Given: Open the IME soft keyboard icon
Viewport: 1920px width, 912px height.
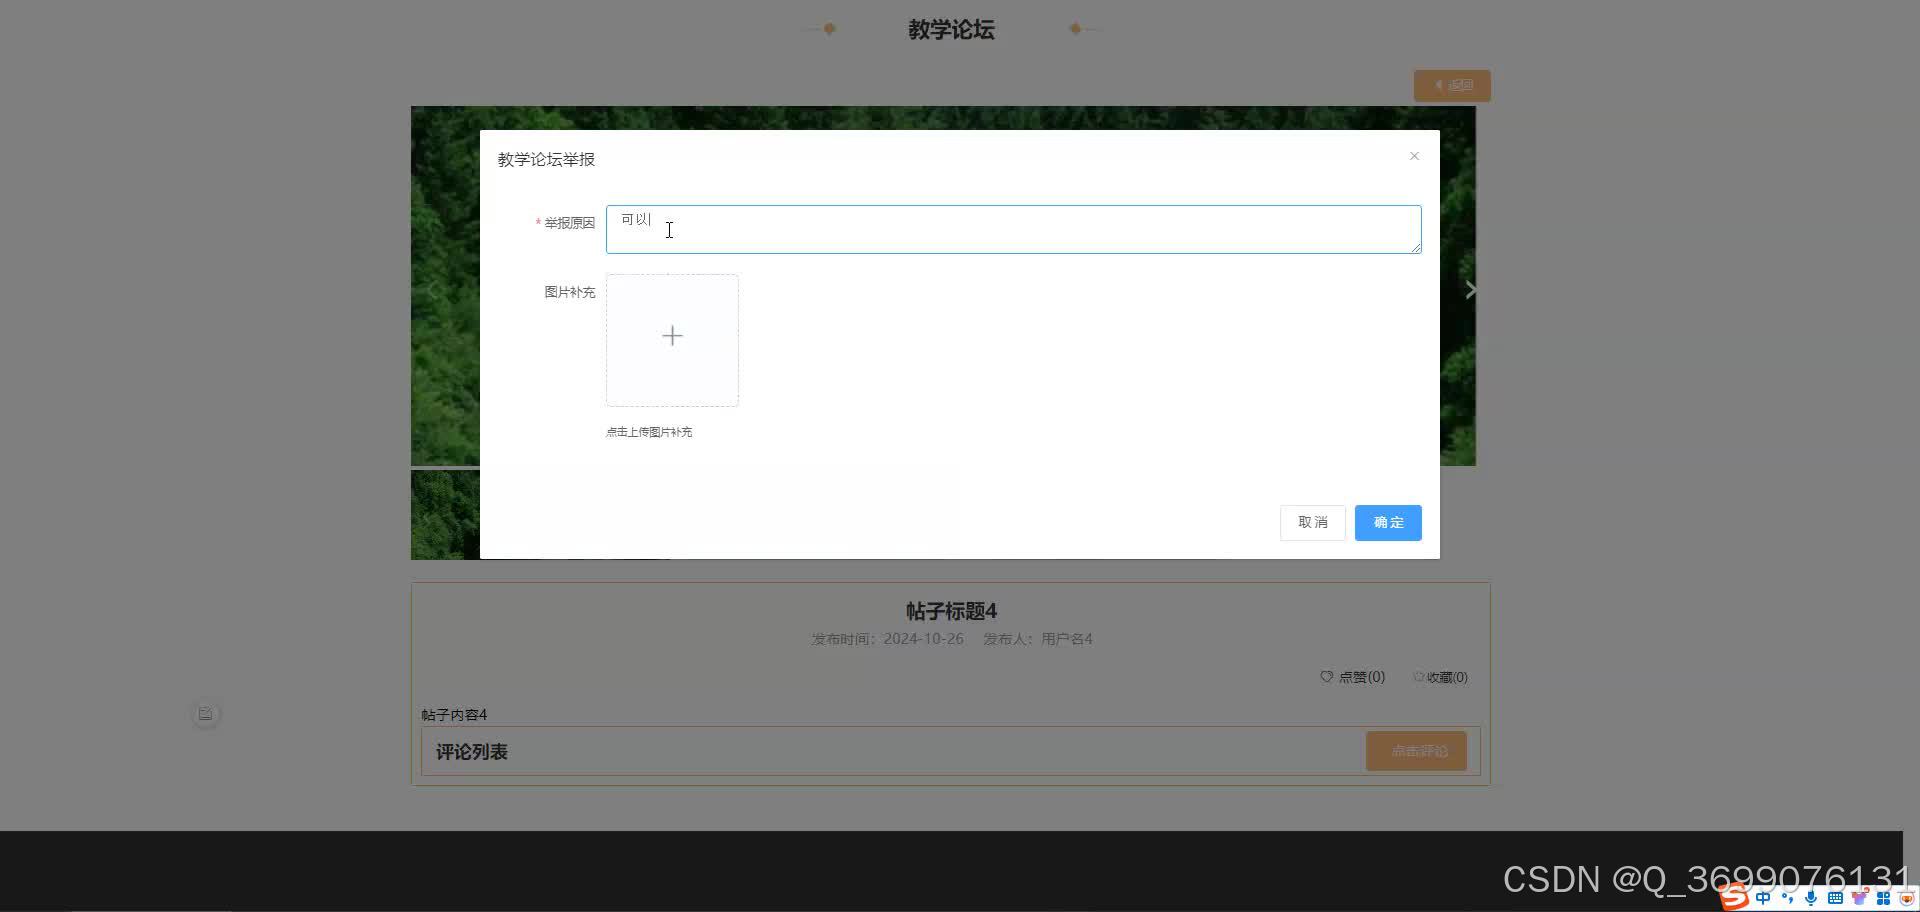Looking at the screenshot, I should point(1835,898).
